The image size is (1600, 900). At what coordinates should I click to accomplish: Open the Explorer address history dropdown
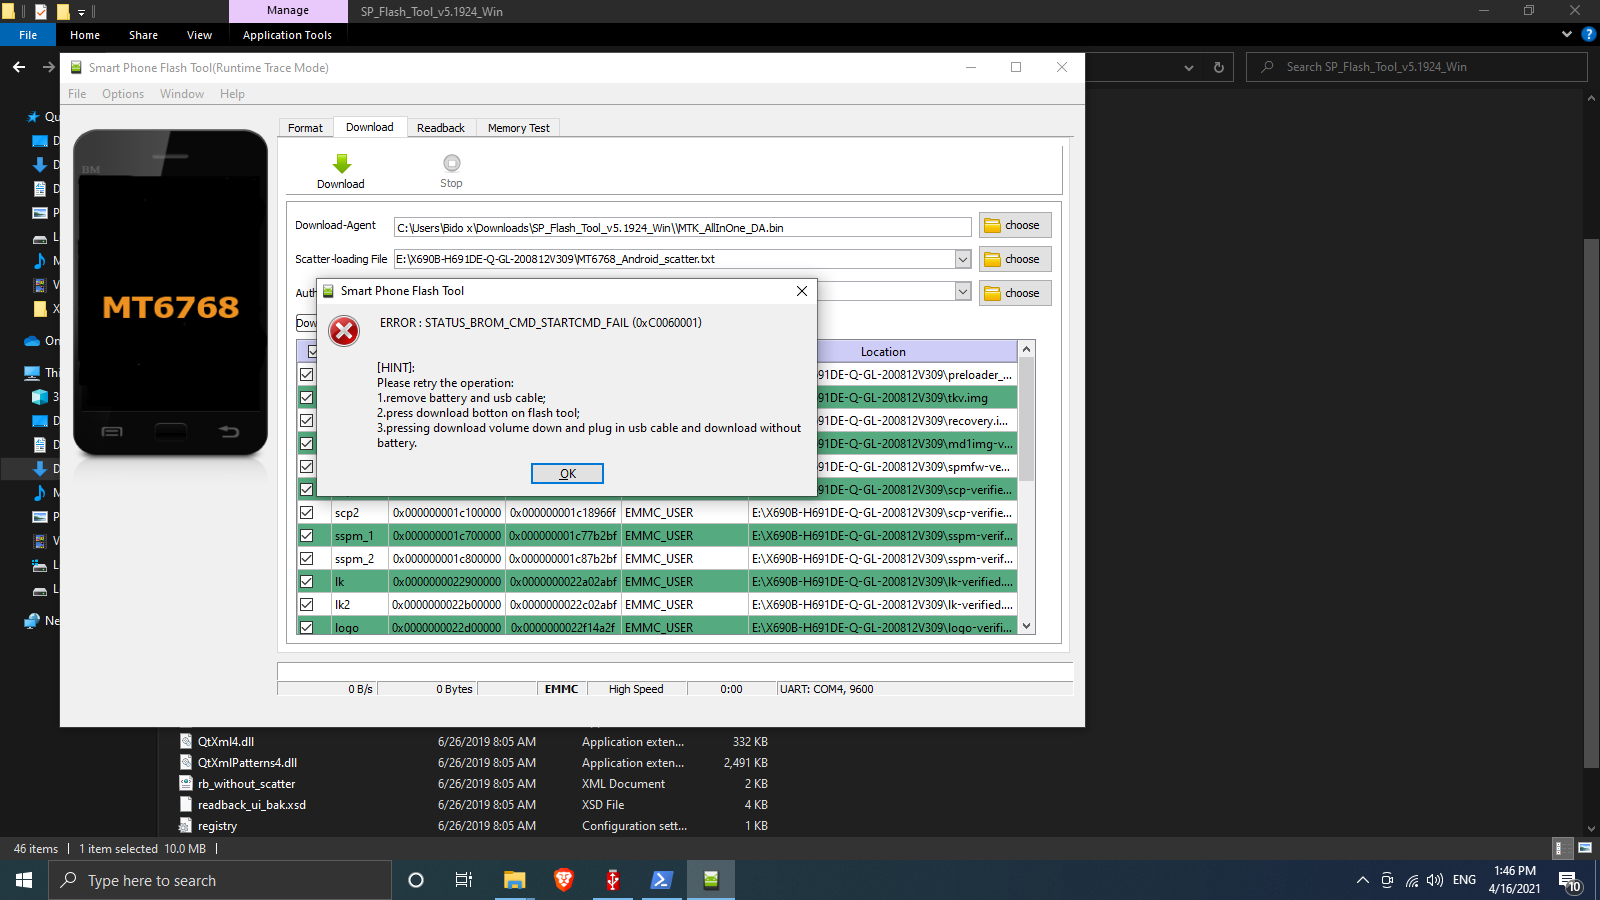click(1189, 67)
